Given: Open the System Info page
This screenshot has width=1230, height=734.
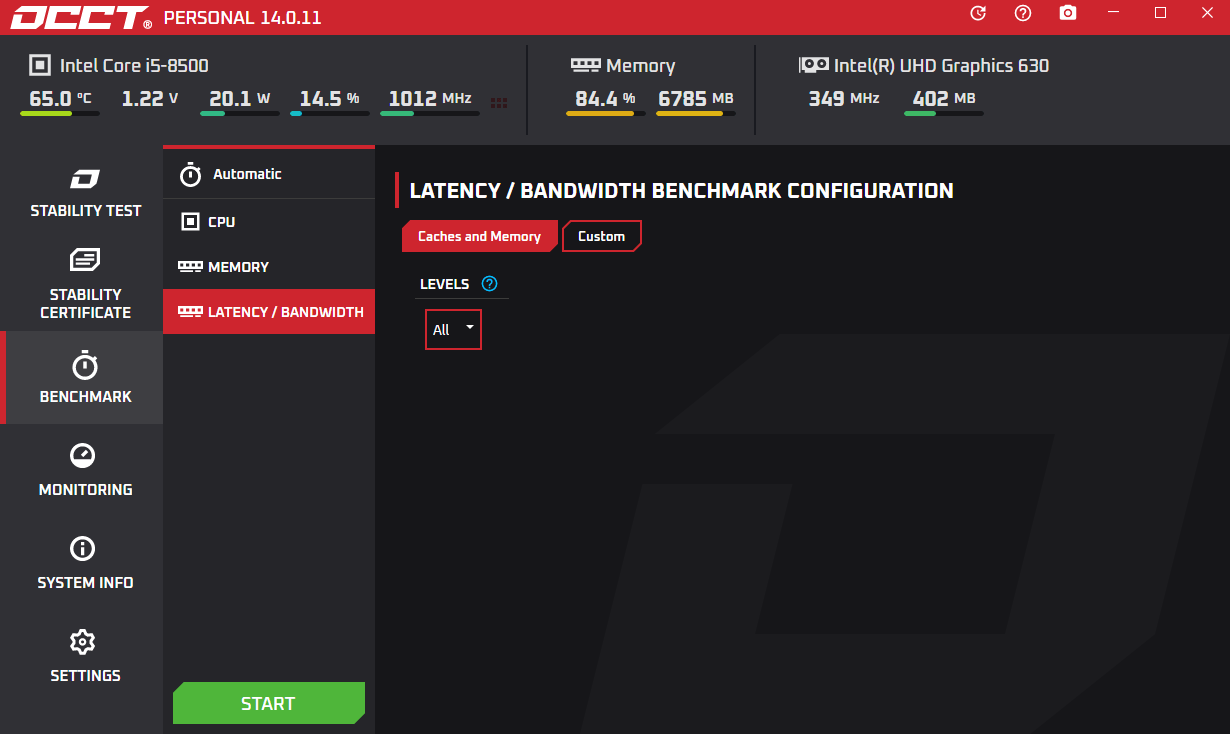Looking at the screenshot, I should pyautogui.click(x=85, y=563).
